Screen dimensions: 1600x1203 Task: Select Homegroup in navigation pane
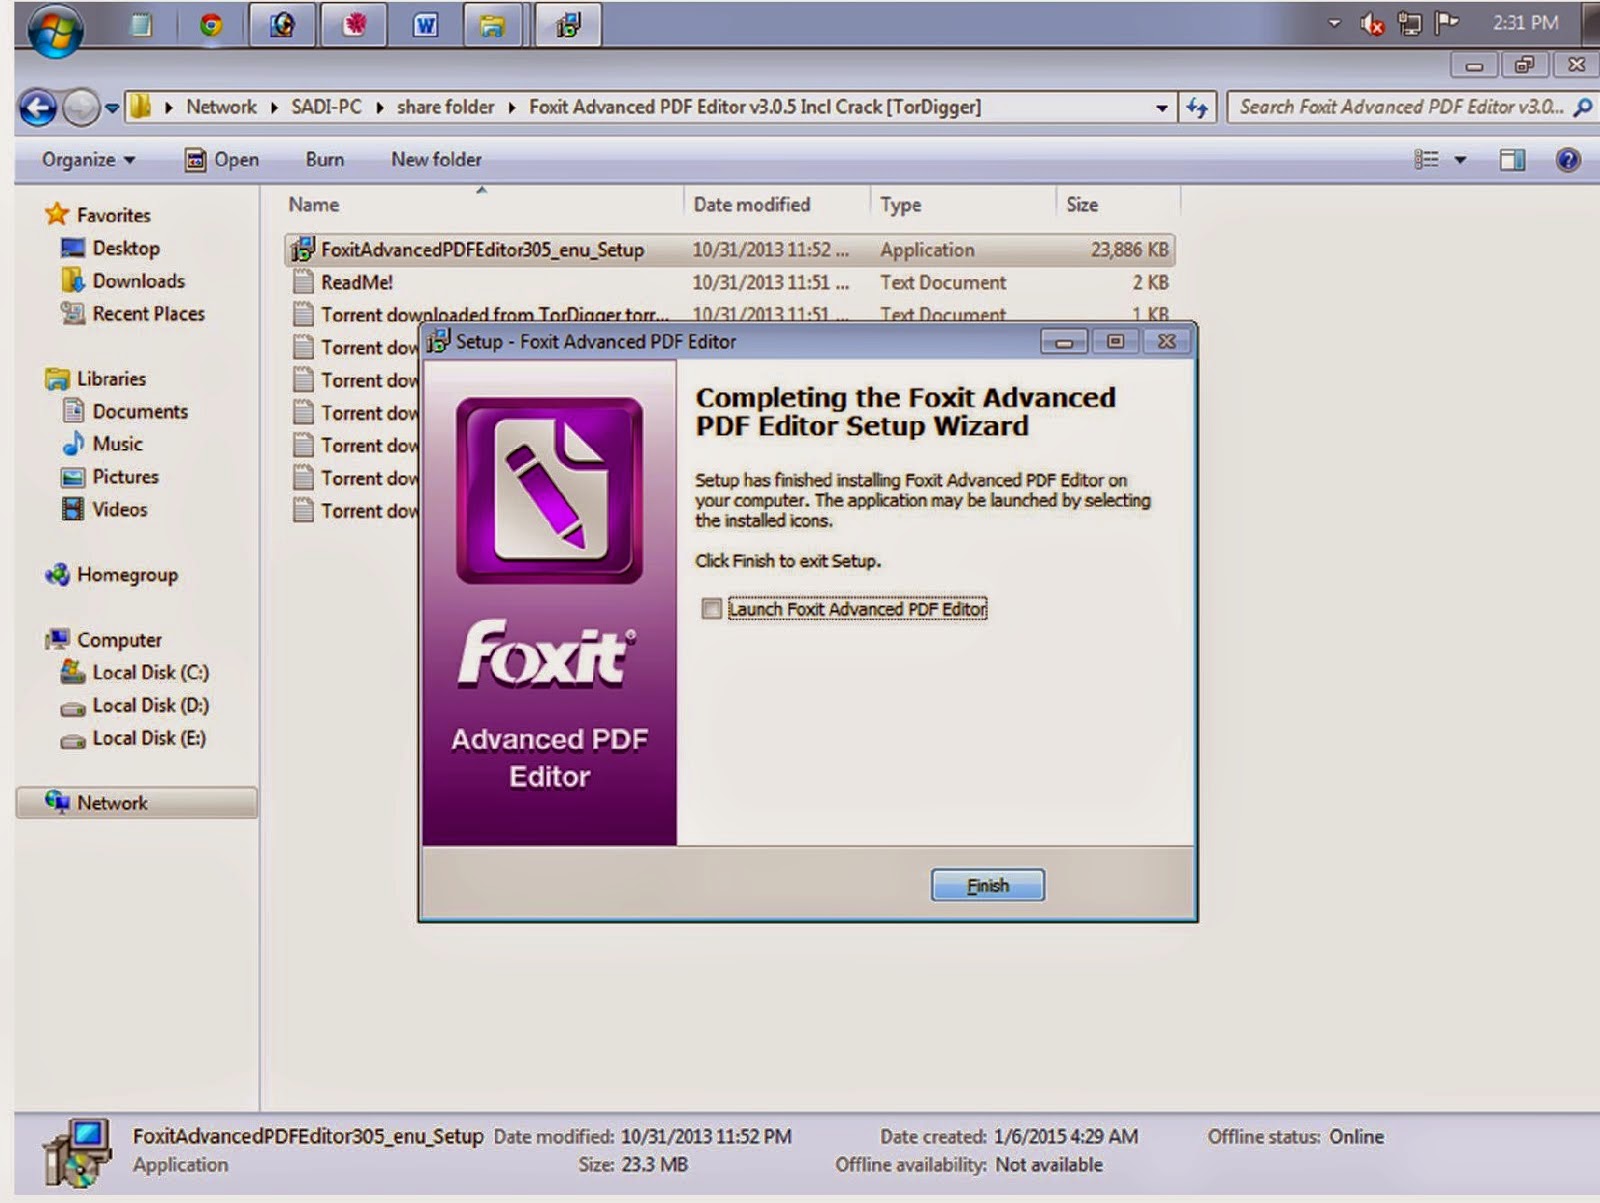tap(127, 575)
